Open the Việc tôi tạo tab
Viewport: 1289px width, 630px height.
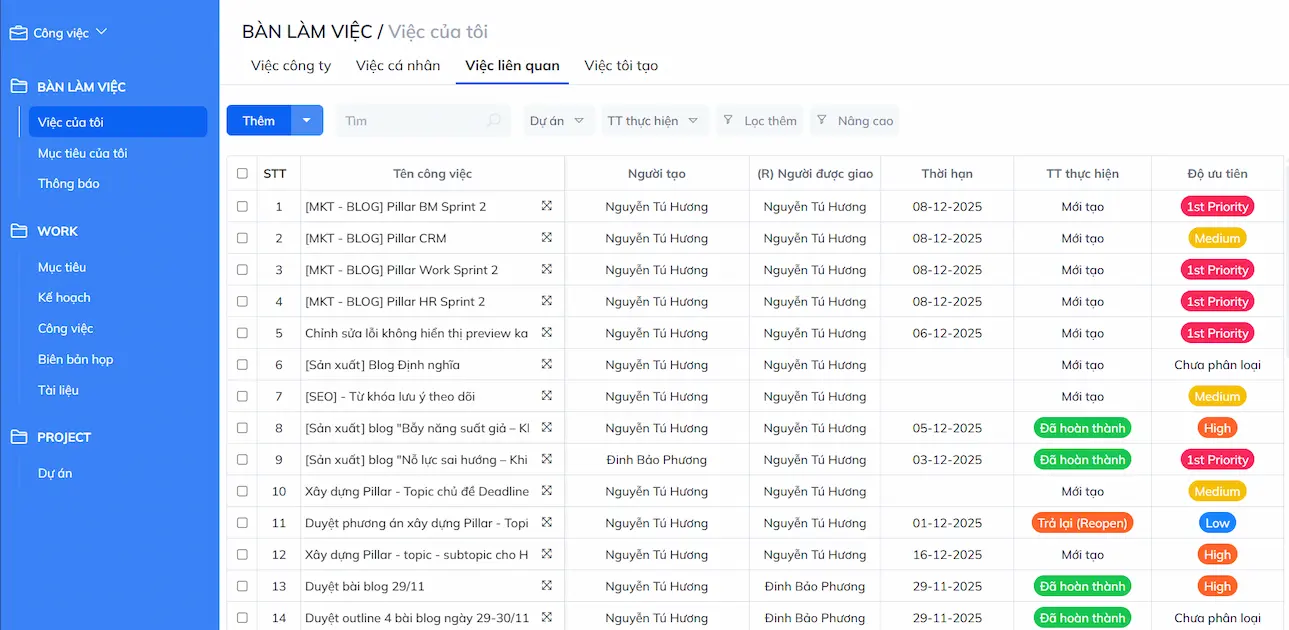coord(621,66)
